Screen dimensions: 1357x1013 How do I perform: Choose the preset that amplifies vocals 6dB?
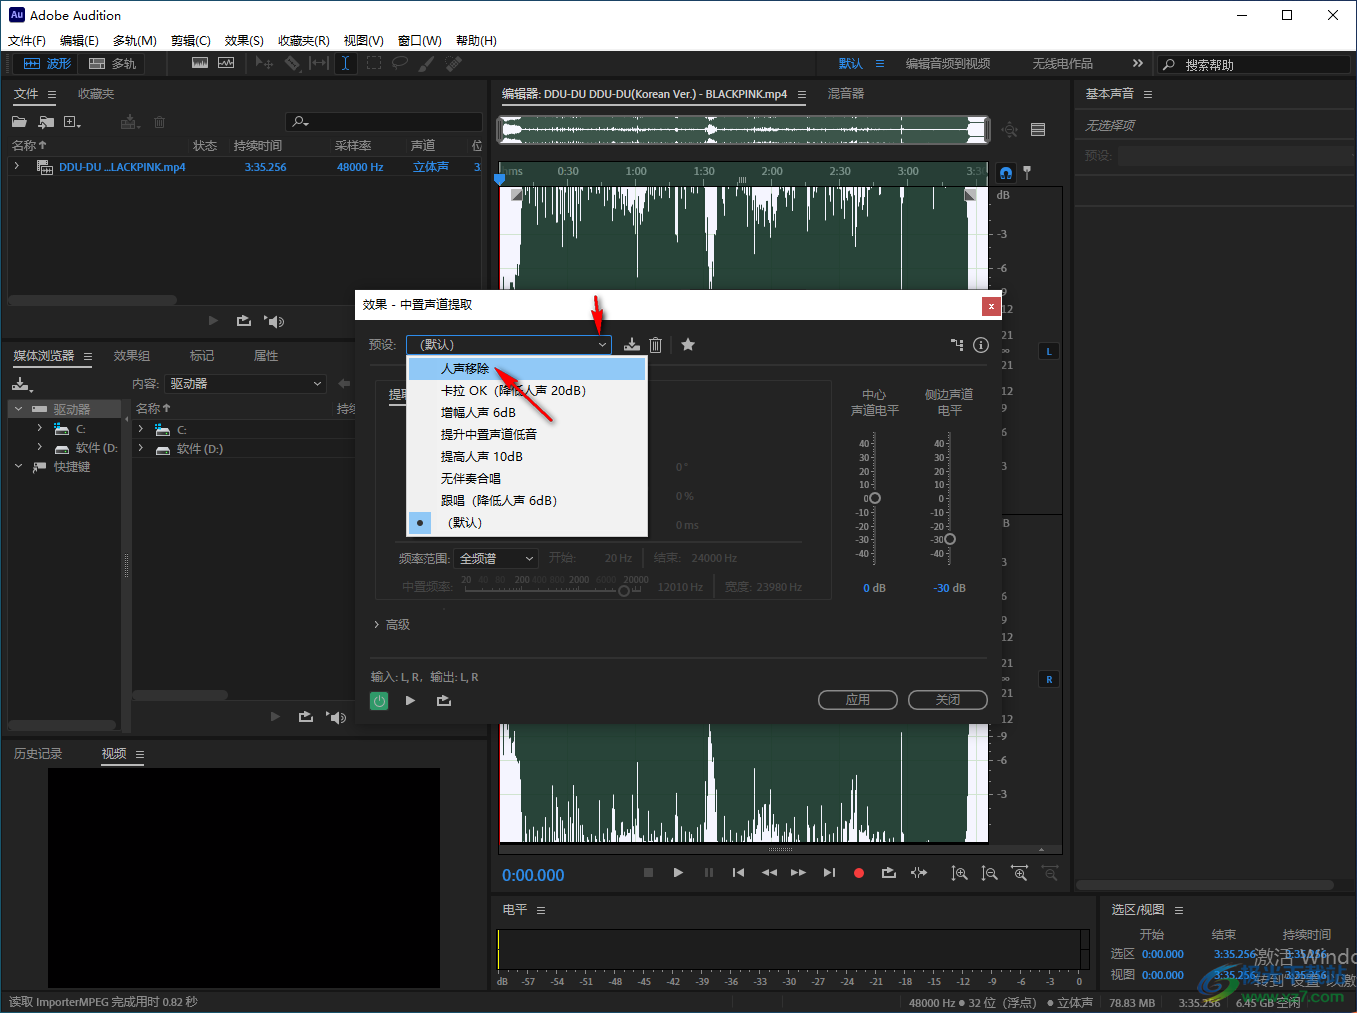[527, 413]
